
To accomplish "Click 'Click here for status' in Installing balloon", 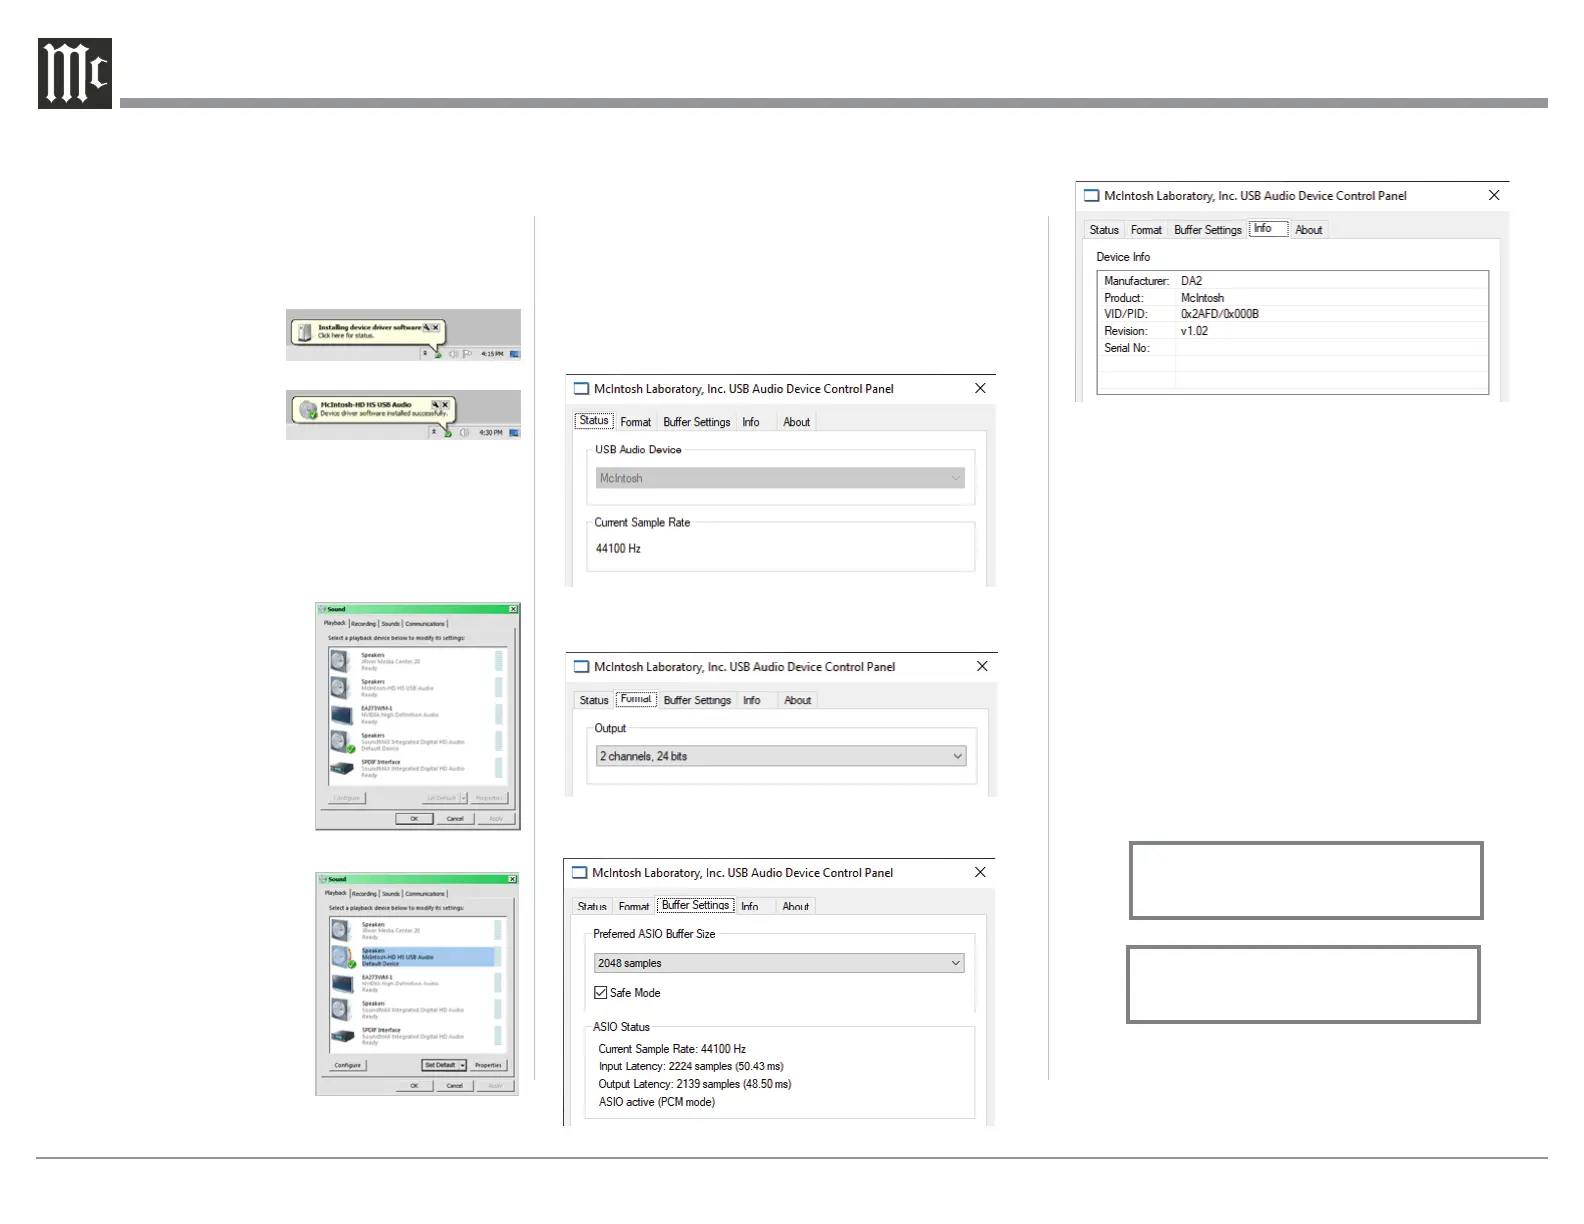I will pyautogui.click(x=346, y=336).
